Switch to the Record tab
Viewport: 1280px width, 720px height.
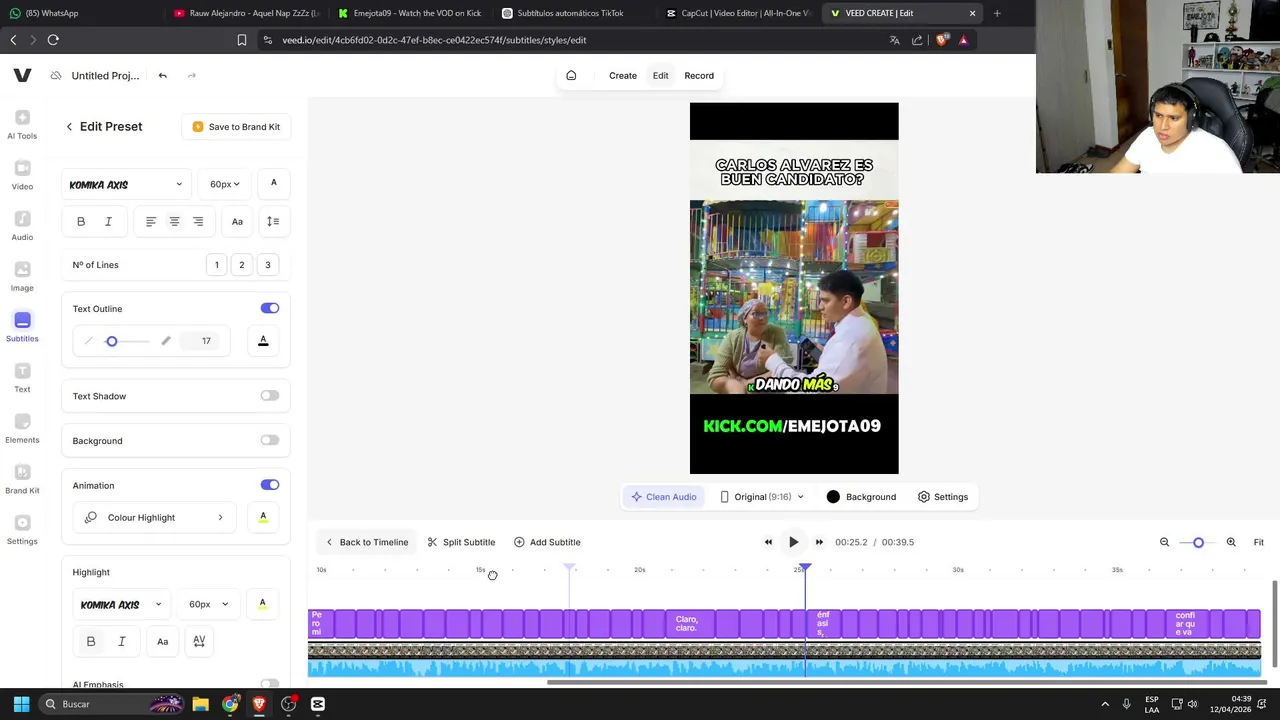699,75
